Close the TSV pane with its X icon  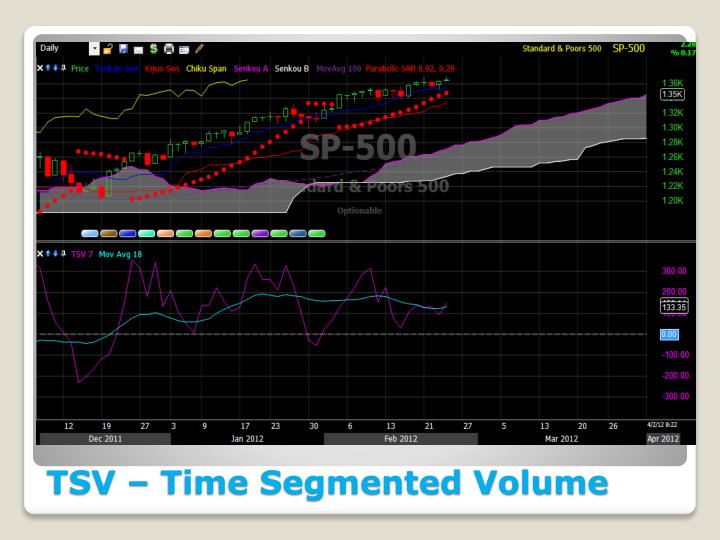click(x=40, y=253)
